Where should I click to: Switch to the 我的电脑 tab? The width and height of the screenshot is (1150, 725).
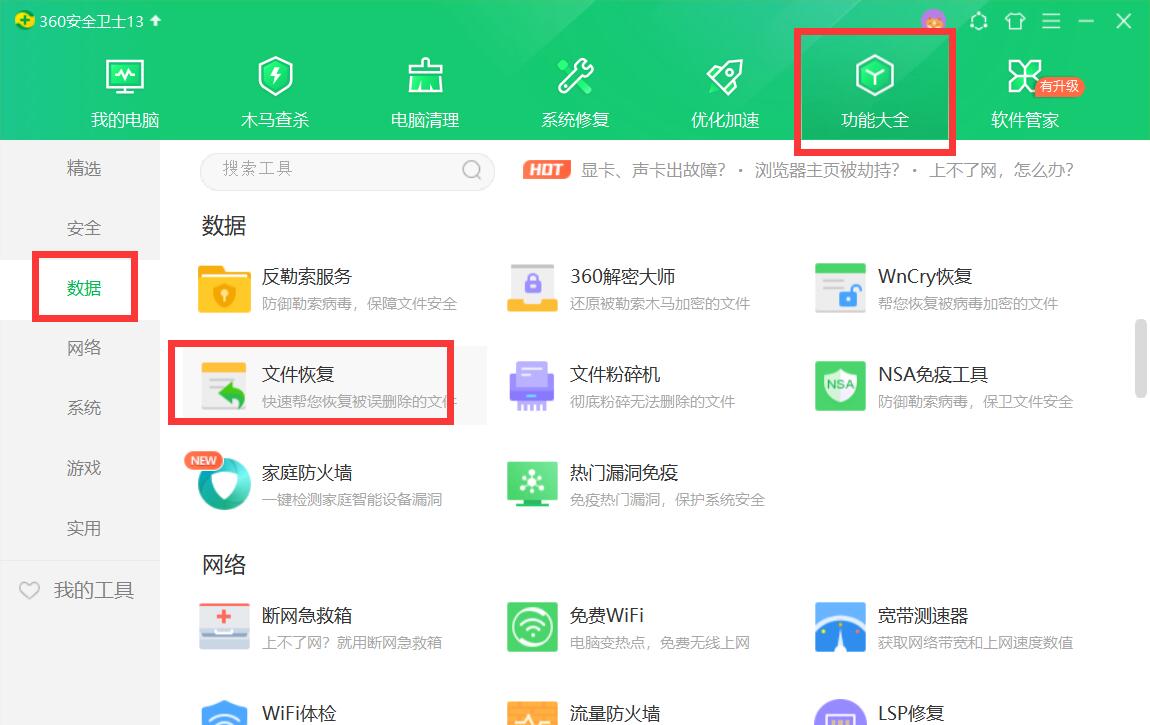(x=125, y=93)
